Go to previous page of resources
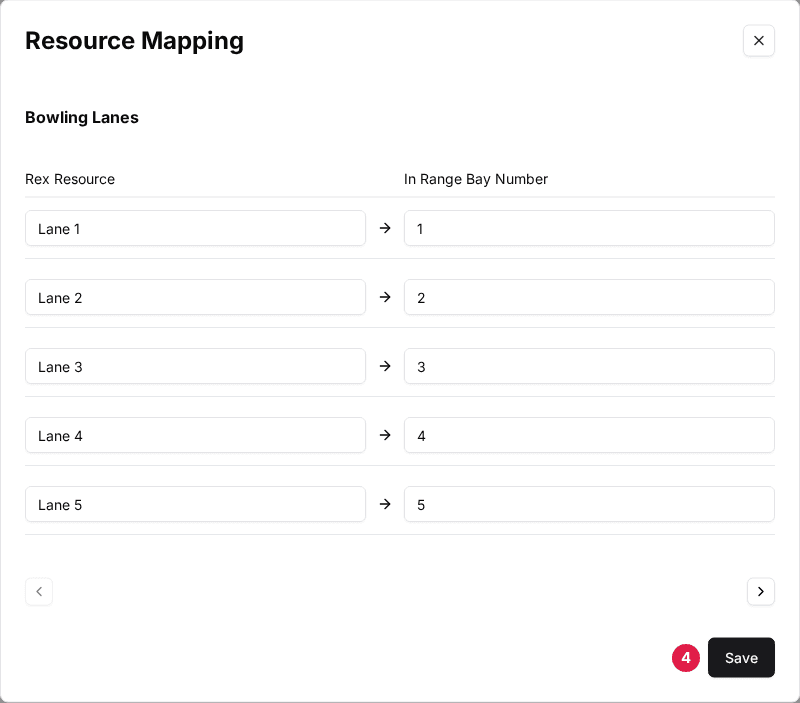Screen dimensions: 800x703 click(39, 591)
